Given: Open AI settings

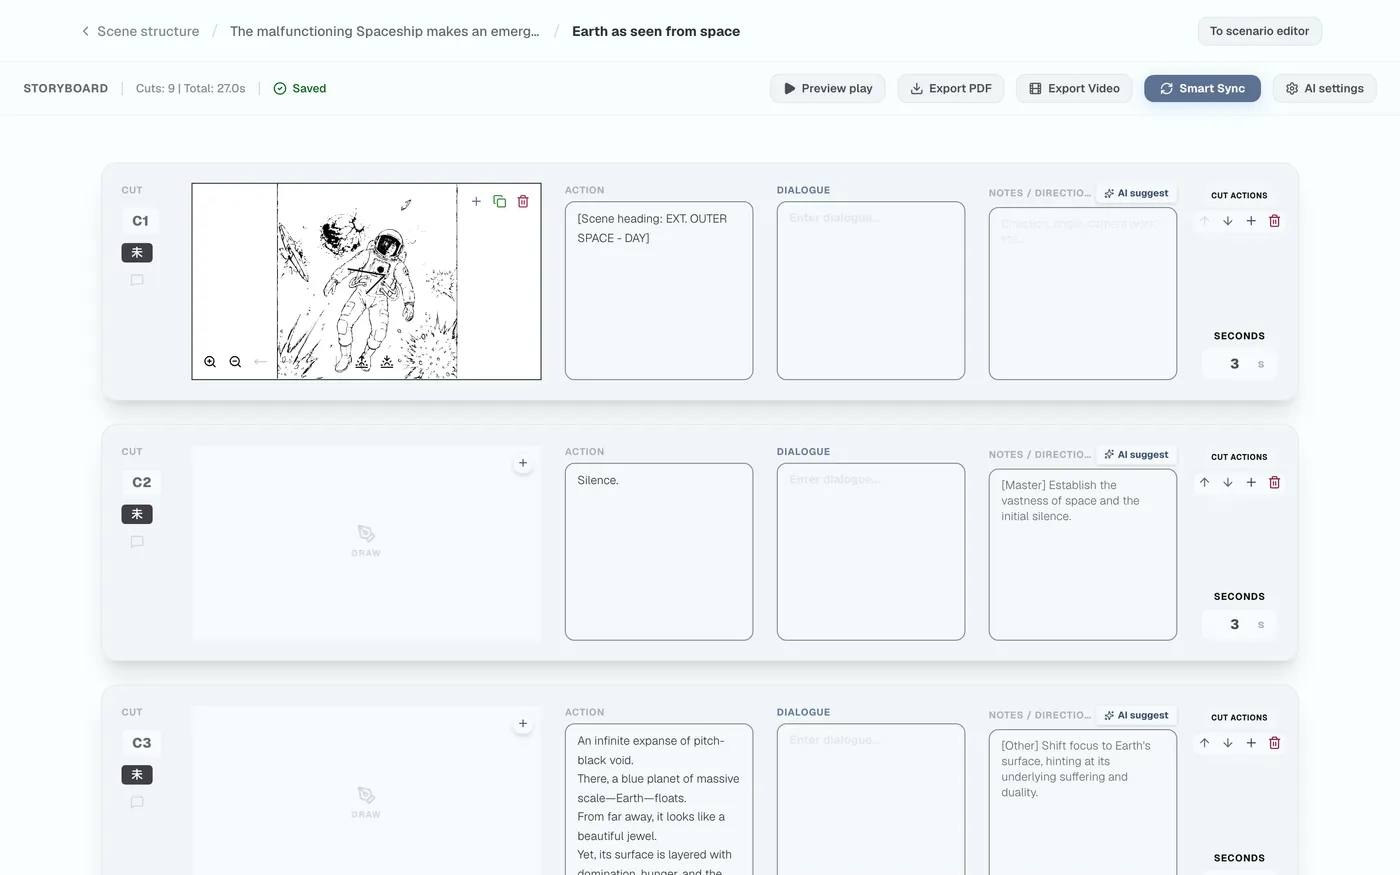Looking at the screenshot, I should pyautogui.click(x=1325, y=88).
